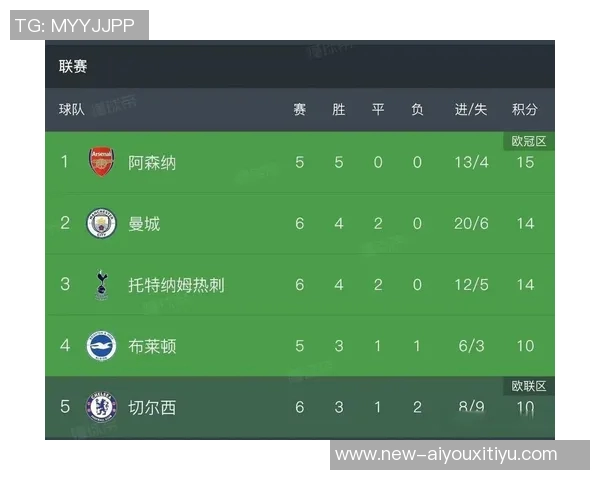Open team name 阿森纳
This screenshot has height=480, width=600.
[x=152, y=162]
